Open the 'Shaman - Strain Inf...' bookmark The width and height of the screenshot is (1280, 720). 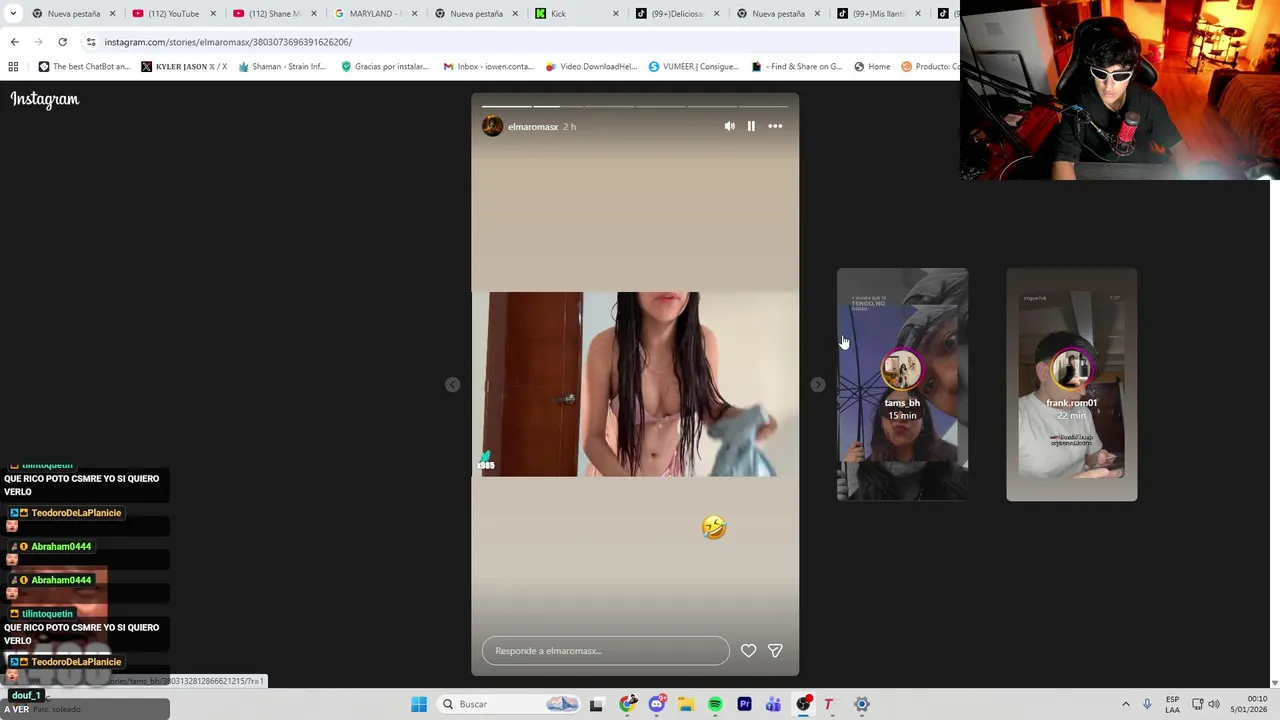click(x=282, y=67)
